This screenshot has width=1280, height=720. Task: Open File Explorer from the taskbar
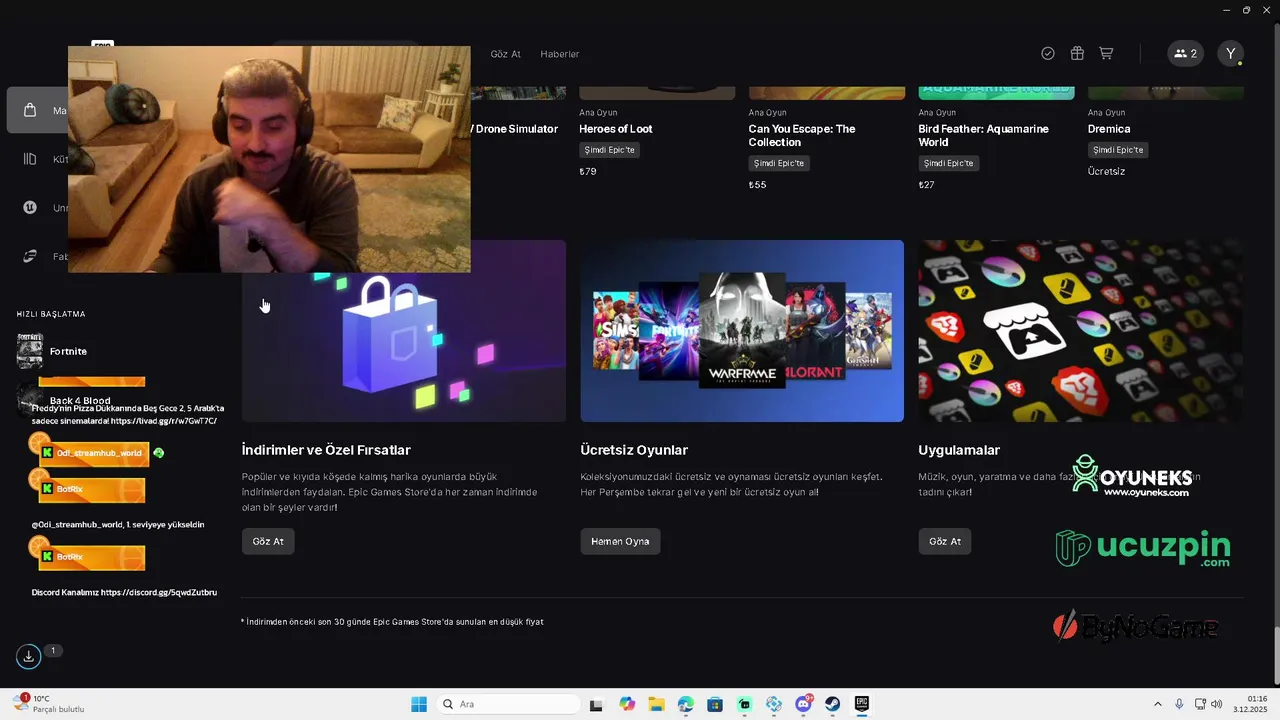(x=656, y=704)
